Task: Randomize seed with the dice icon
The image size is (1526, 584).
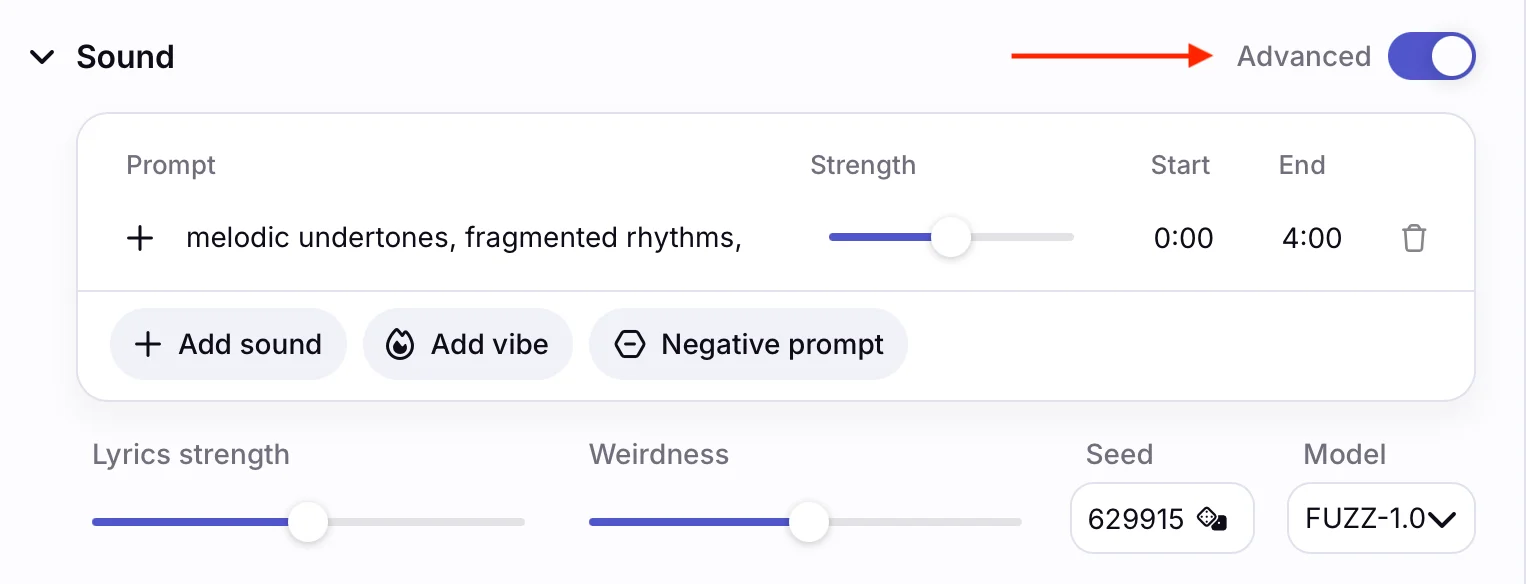Action: [x=1212, y=519]
